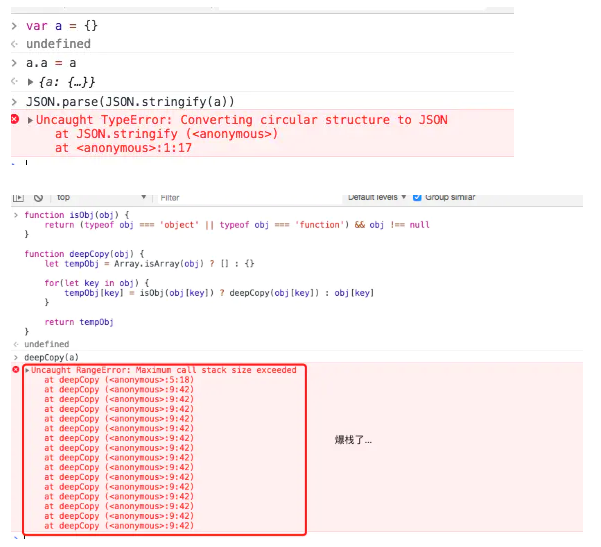Click the red error icon beside Uncaught TypeError

click(x=15, y=119)
